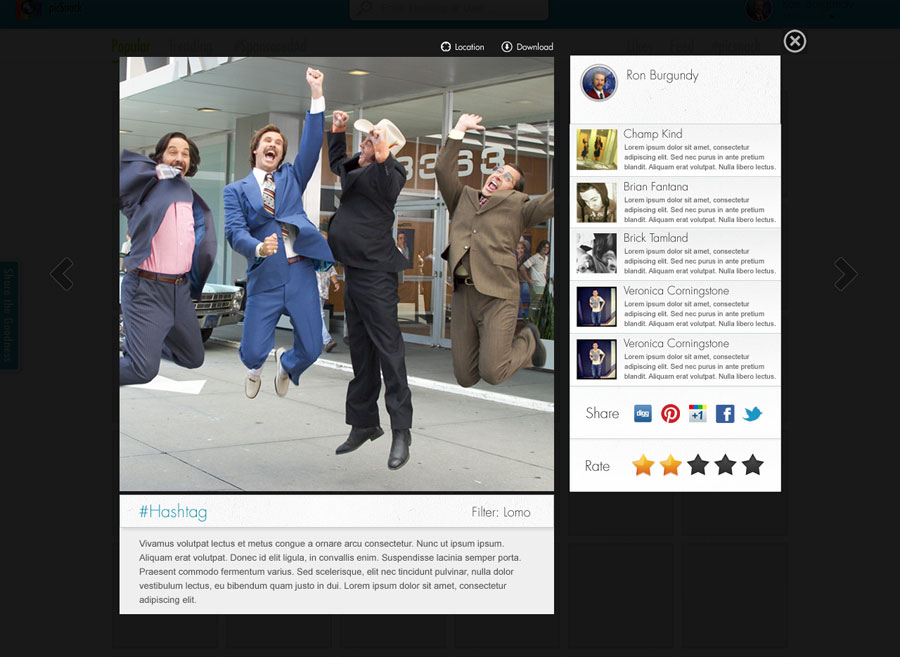The image size is (900, 657).
Task: Open the user avatar in the top bar
Action: pos(759,9)
